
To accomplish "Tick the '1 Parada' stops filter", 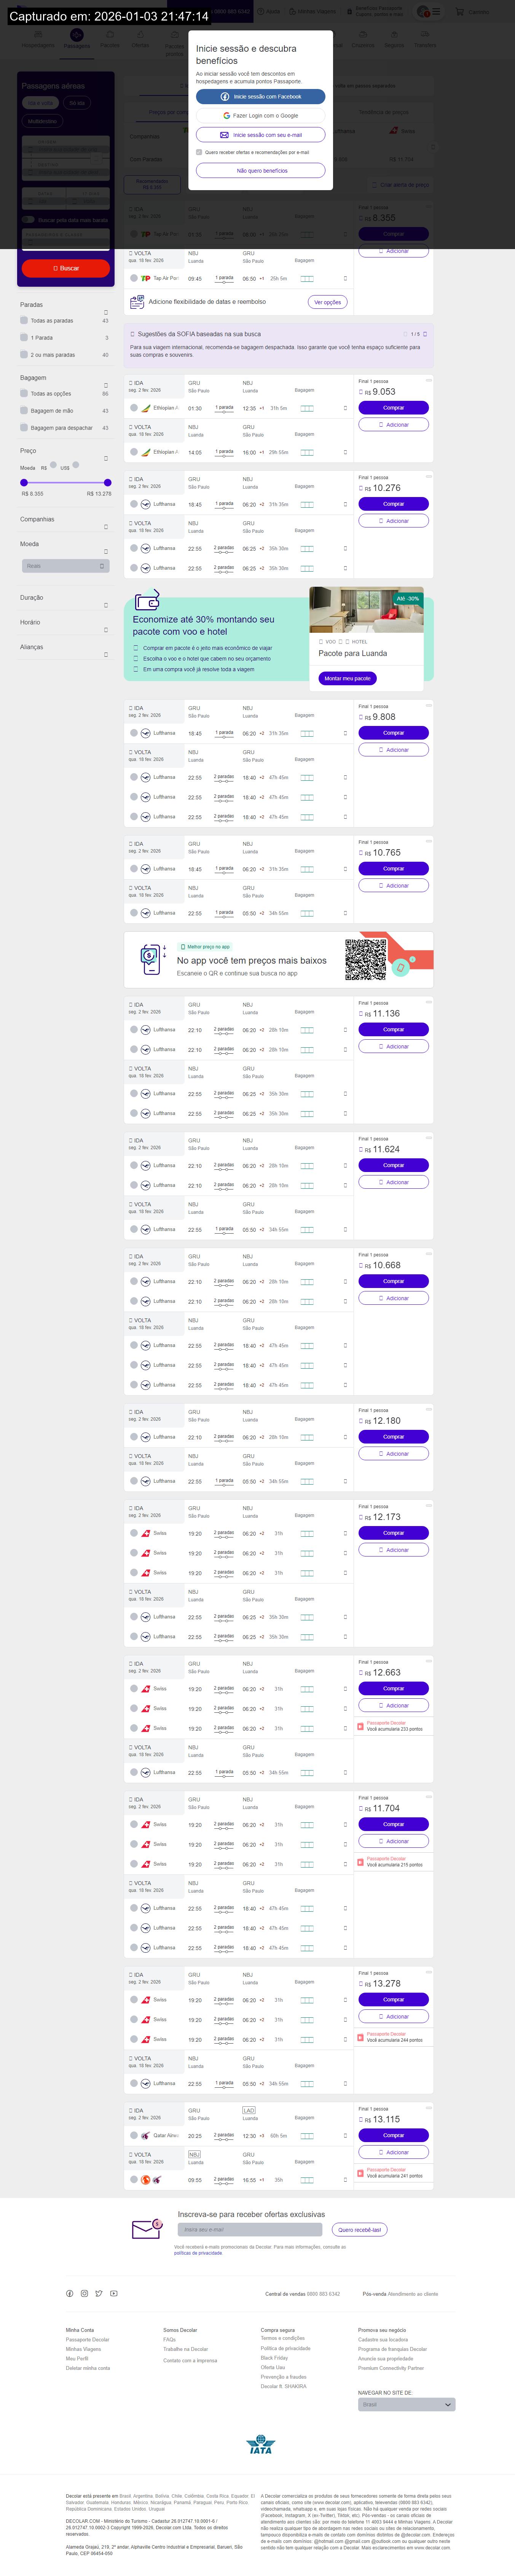I will click(24, 338).
